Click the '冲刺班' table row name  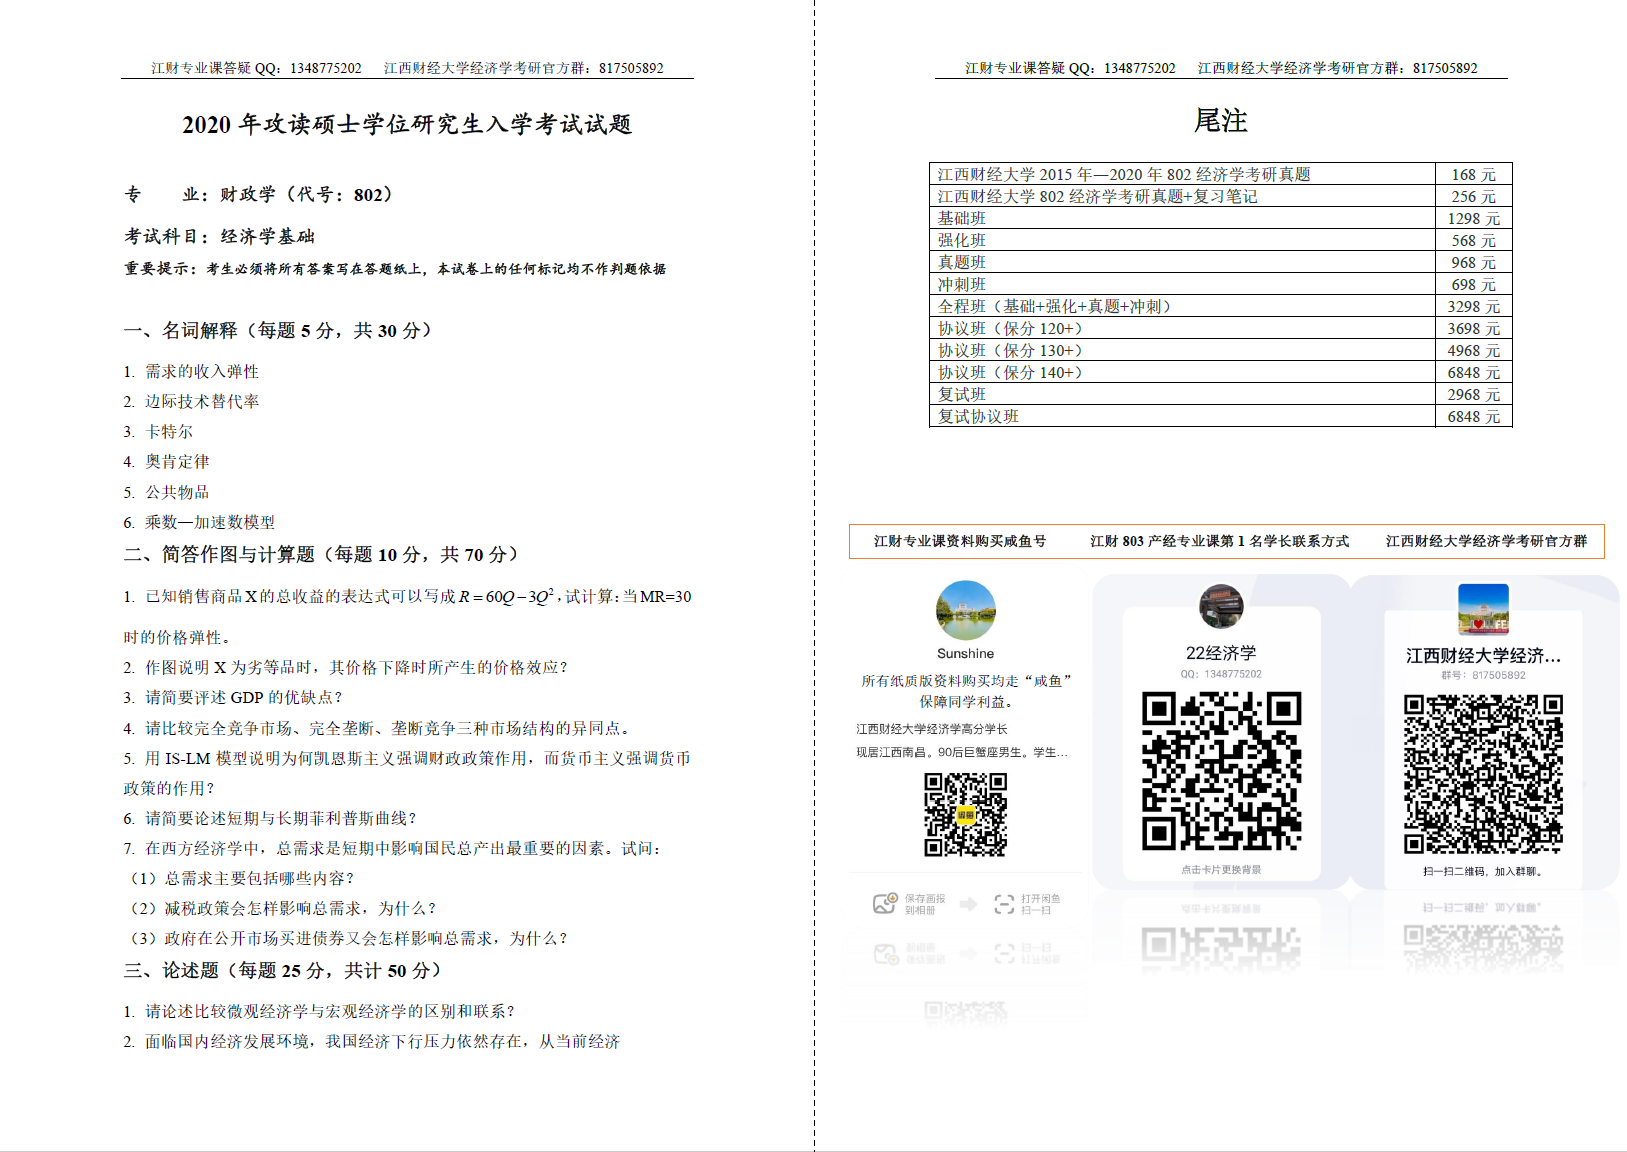coord(962,284)
